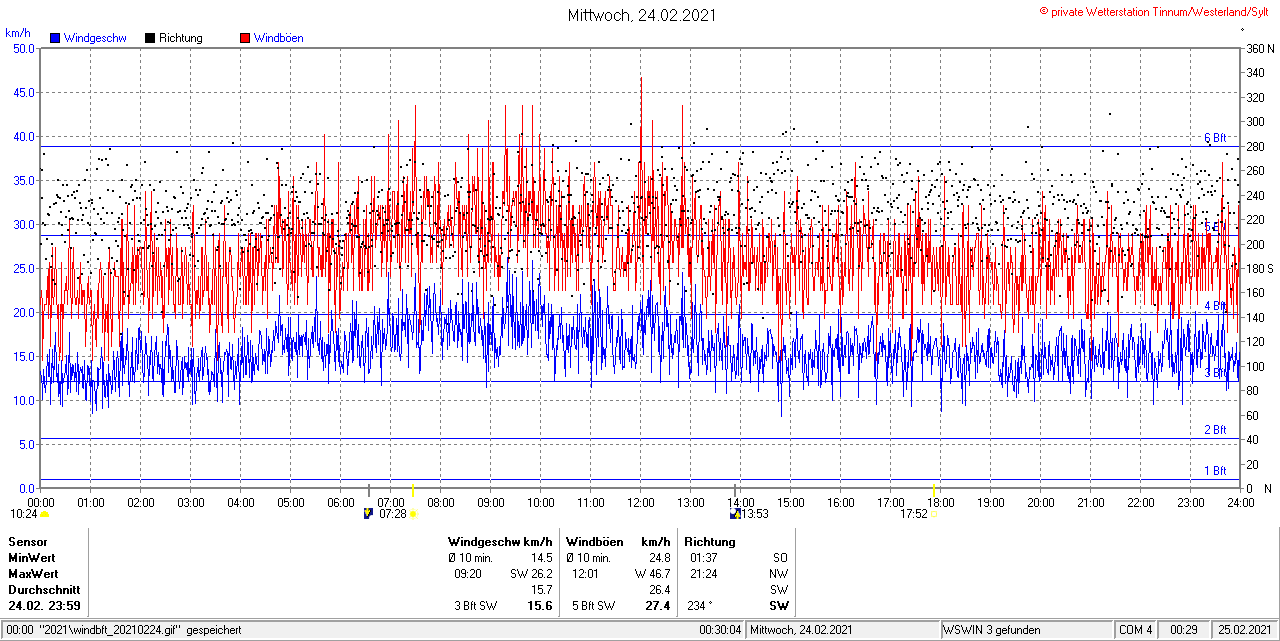1280x641 pixels.
Task: Click the sunset icon beside 17:52
Action: tap(935, 515)
